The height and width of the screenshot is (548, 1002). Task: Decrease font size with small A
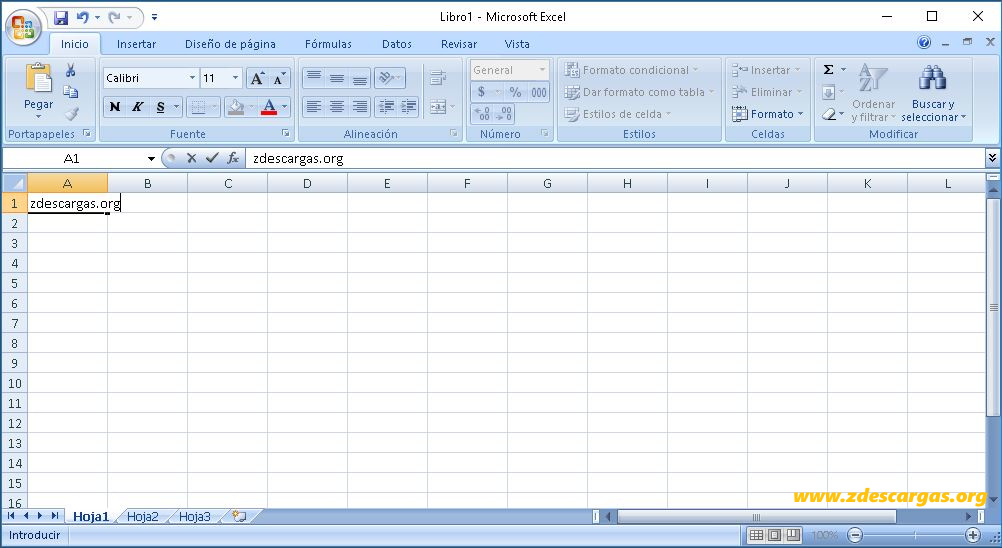point(279,79)
